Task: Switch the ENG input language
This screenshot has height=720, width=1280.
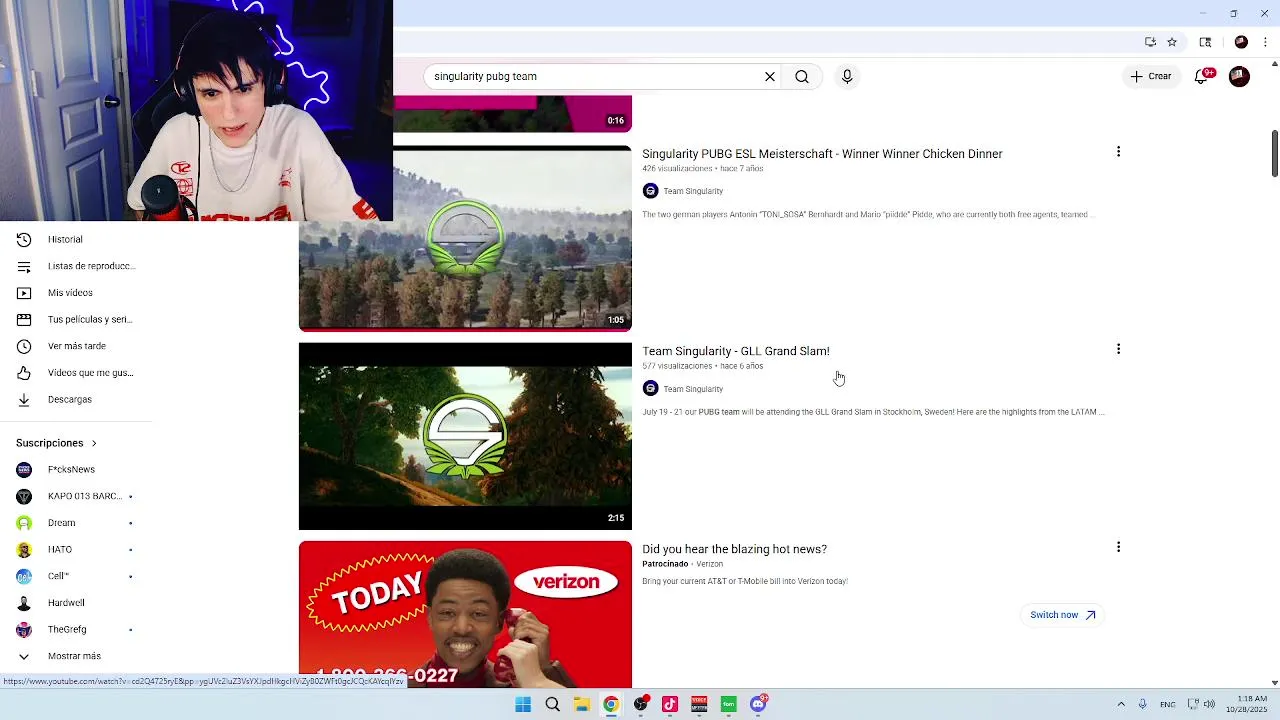Action: 1167,704
